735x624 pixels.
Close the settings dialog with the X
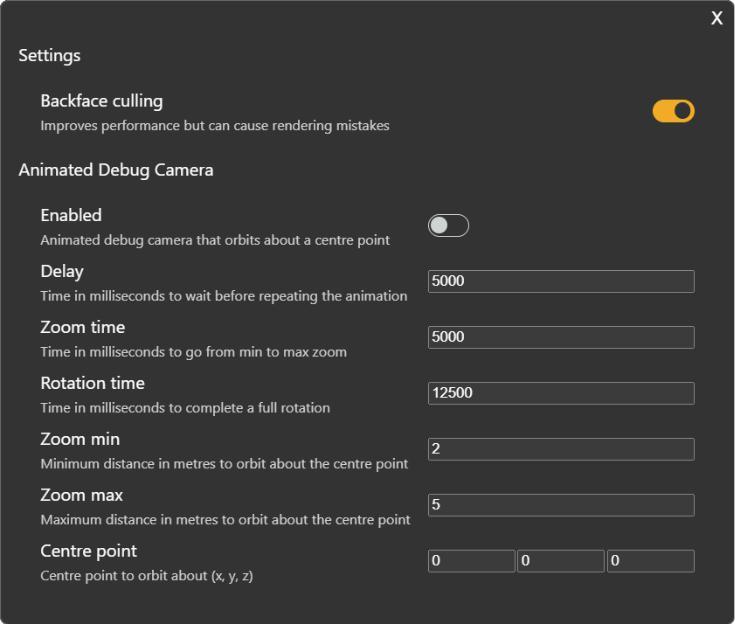(x=717, y=18)
